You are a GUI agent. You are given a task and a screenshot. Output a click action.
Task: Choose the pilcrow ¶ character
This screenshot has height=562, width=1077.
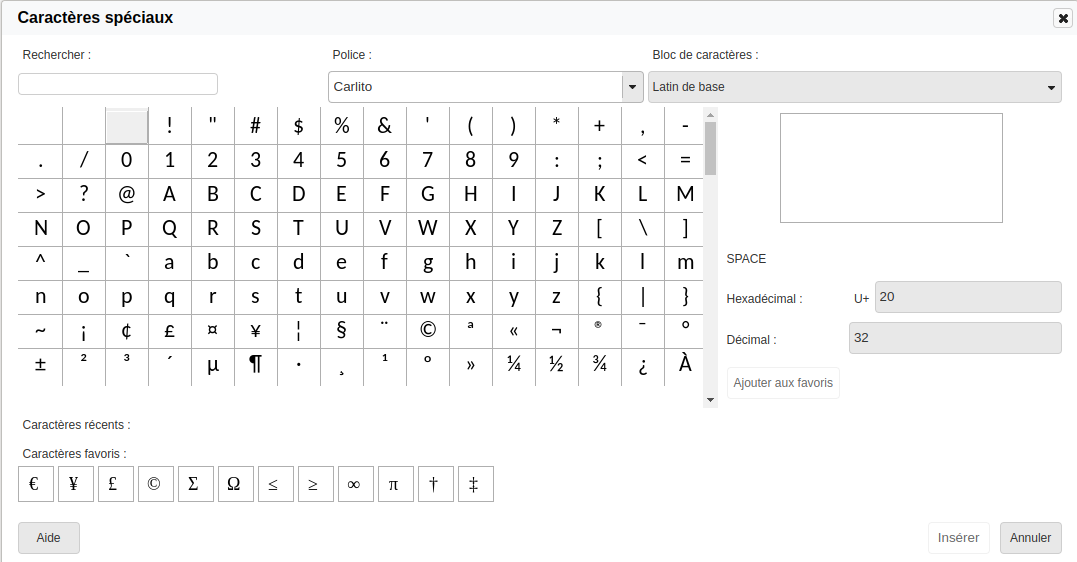click(255, 365)
